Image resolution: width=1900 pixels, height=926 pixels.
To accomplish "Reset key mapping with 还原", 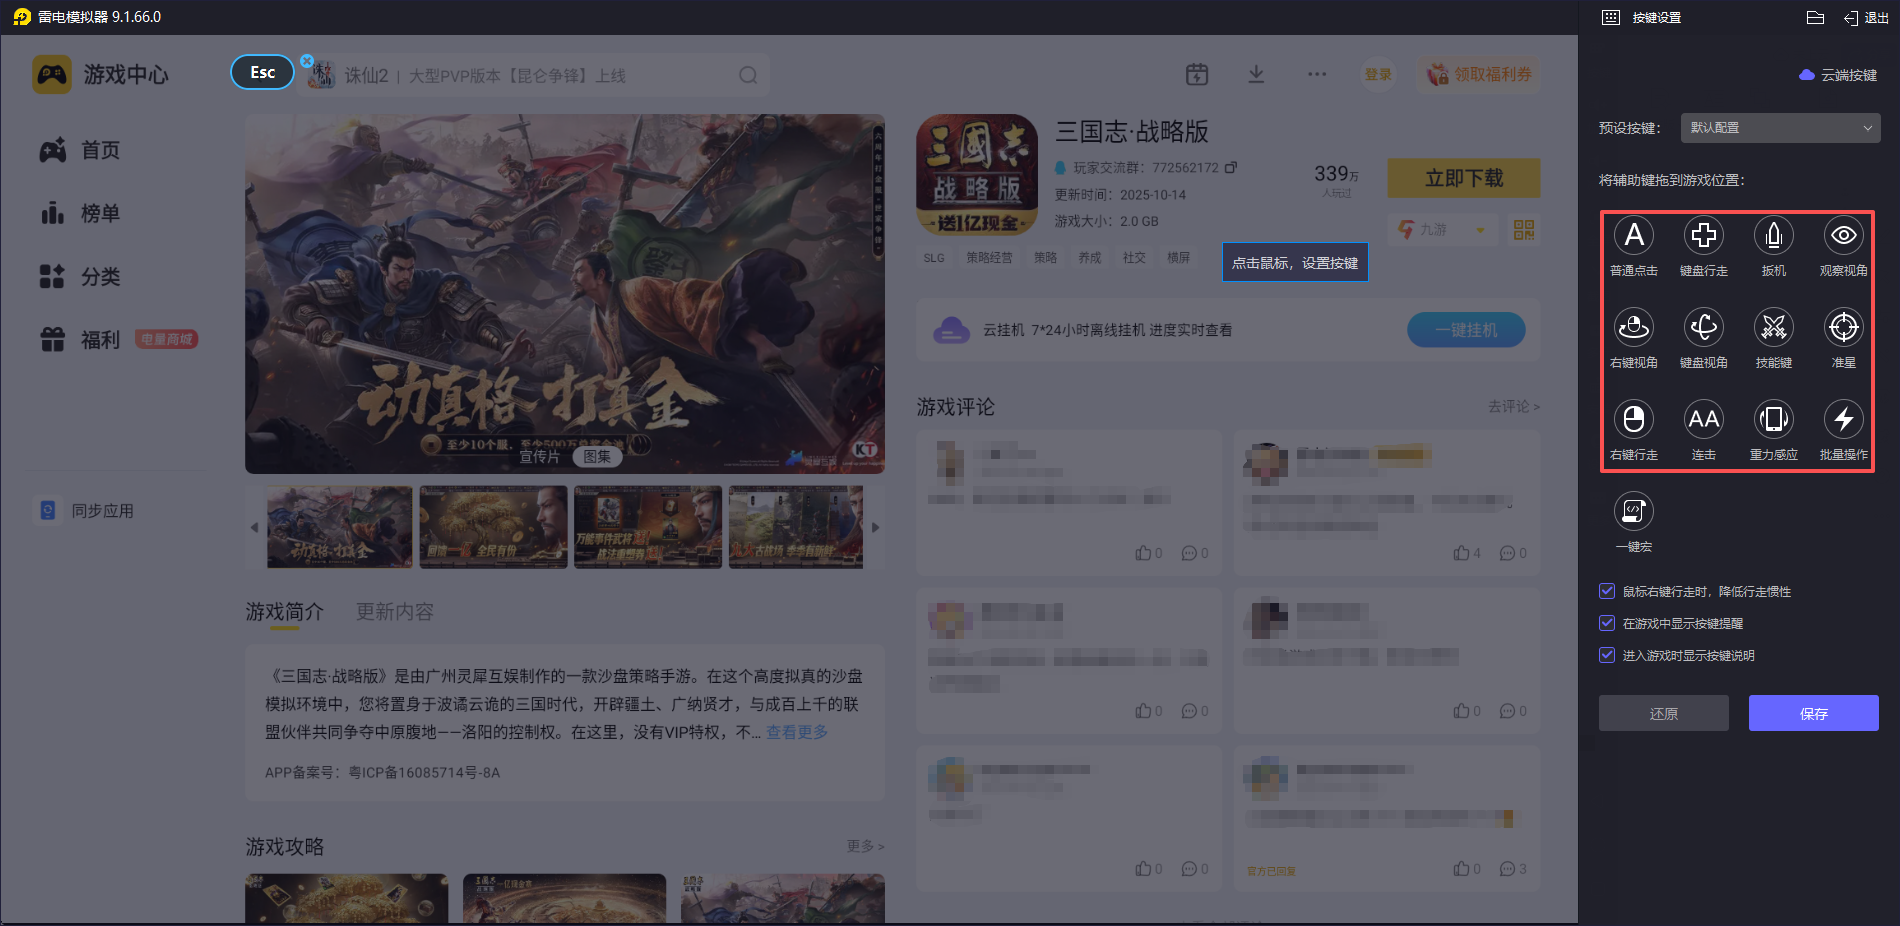I will click(1664, 713).
